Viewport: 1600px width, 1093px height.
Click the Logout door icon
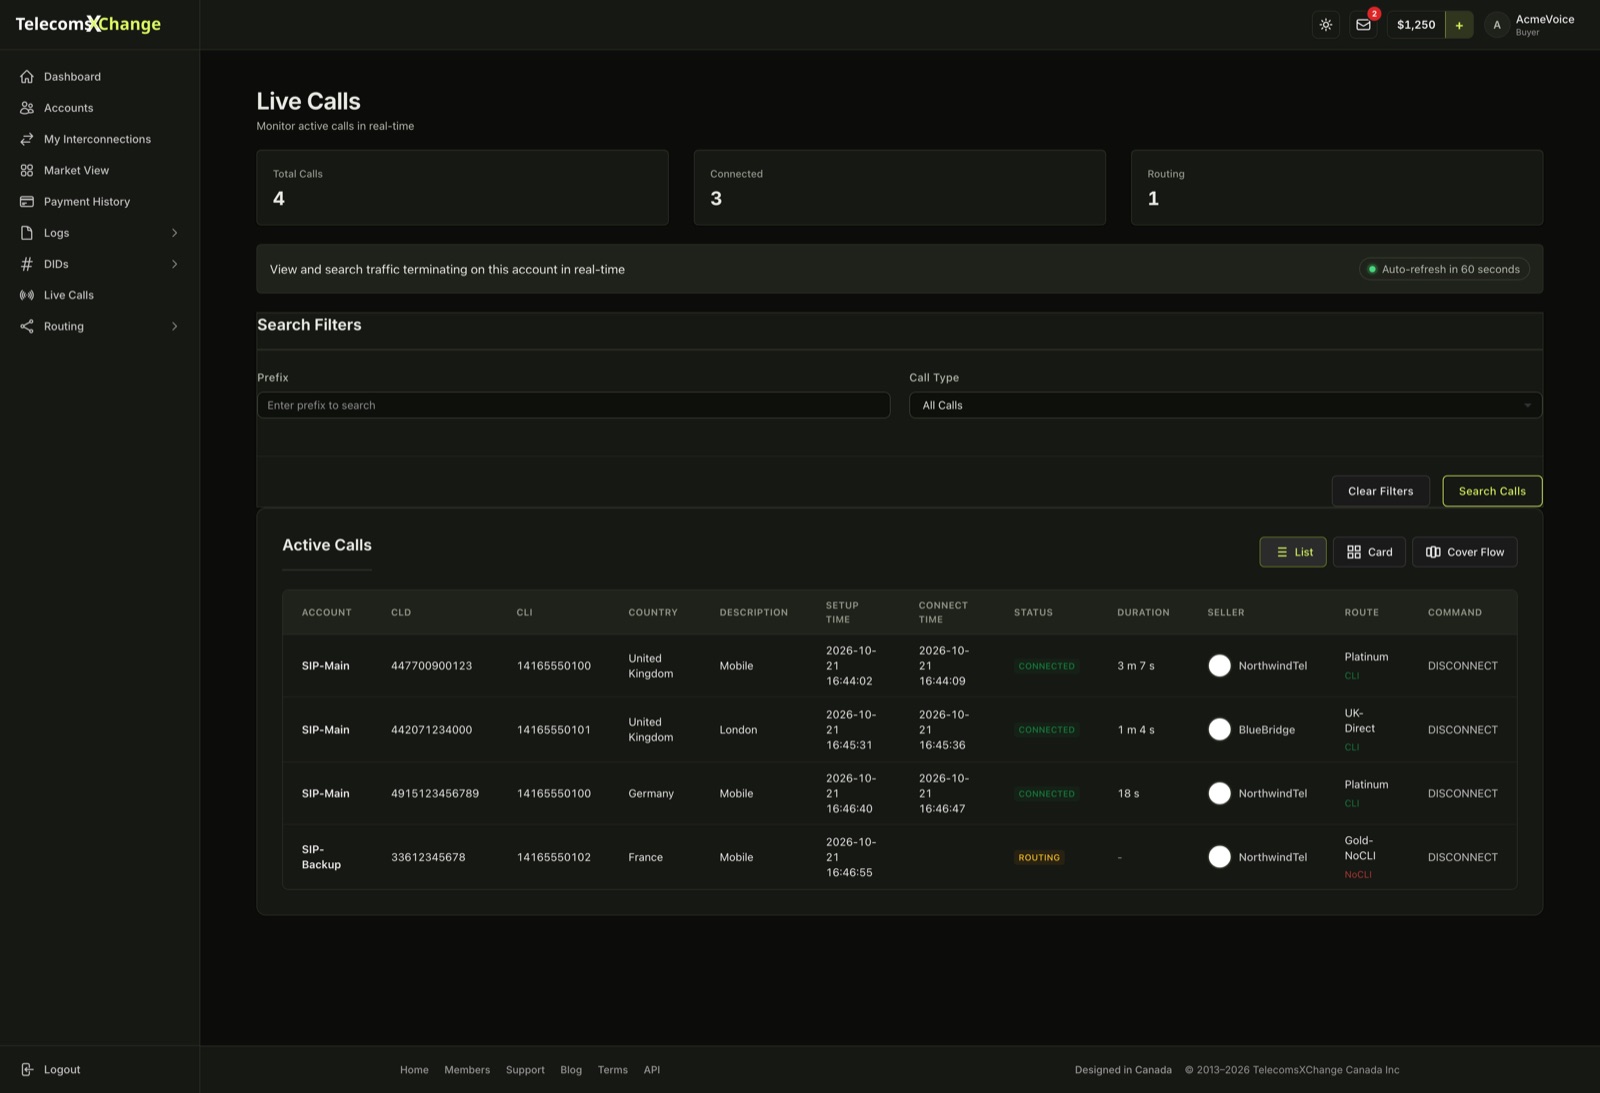click(x=27, y=1069)
